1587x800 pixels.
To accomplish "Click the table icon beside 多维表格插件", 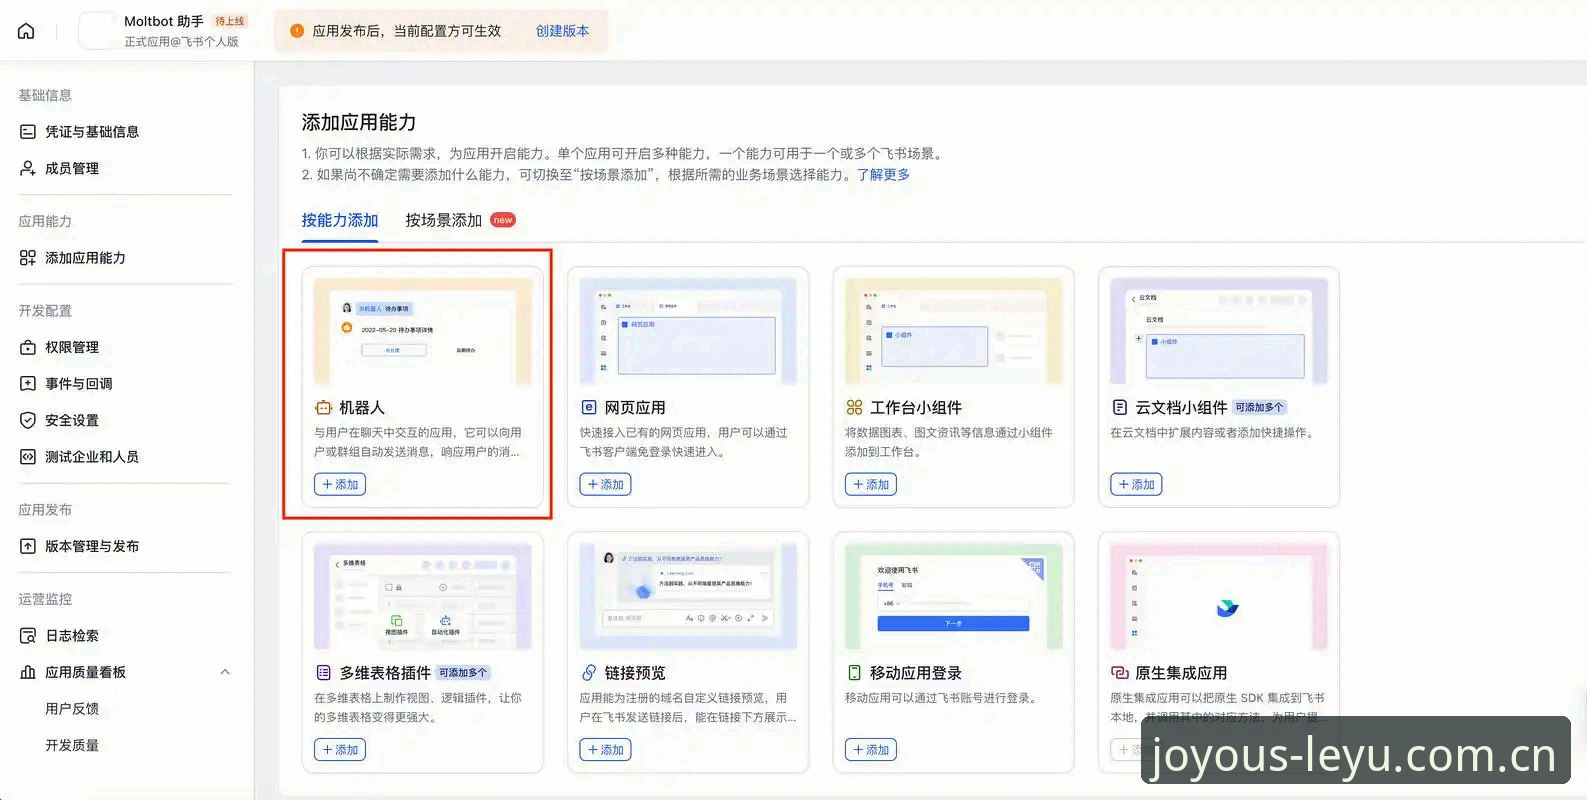I will (323, 673).
